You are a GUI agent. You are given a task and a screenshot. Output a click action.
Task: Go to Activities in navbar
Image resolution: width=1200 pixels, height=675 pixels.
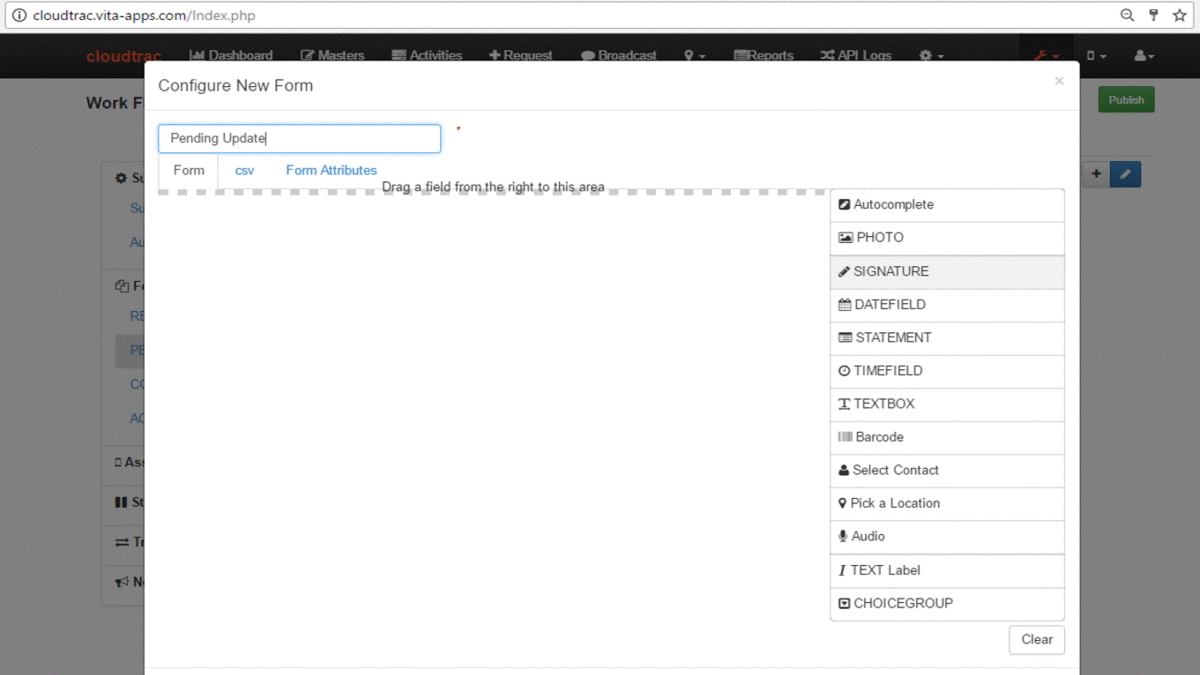[427, 56]
